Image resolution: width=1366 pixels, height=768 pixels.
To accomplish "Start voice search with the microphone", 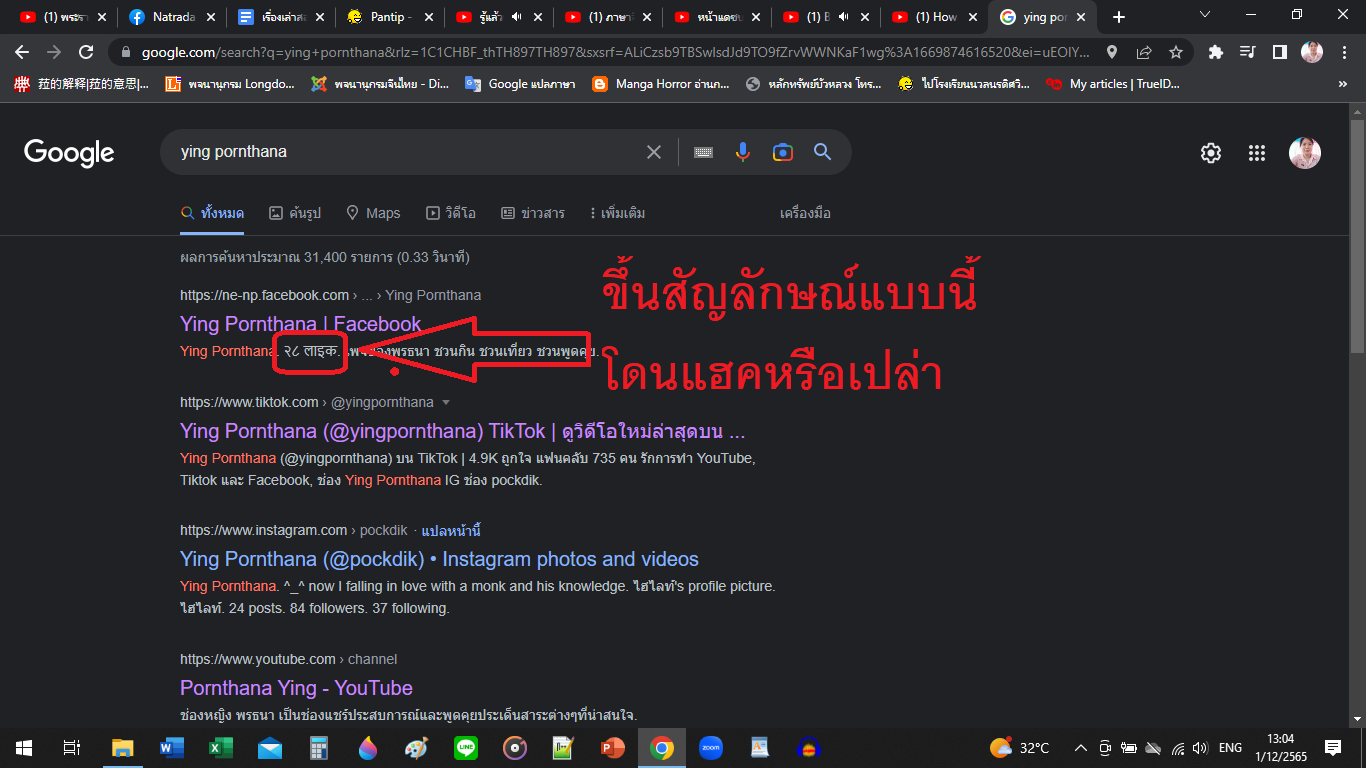I will (742, 152).
